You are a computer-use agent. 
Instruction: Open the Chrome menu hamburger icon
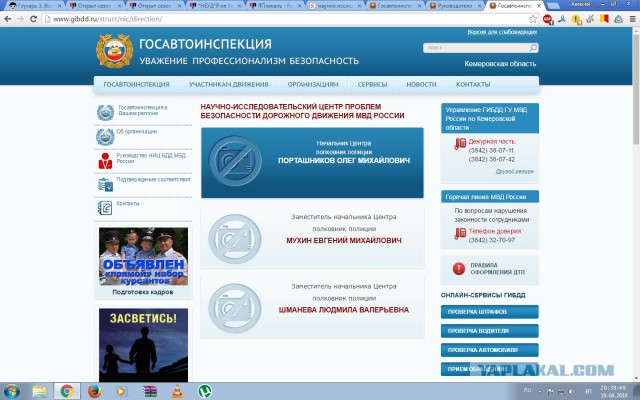coord(632,19)
